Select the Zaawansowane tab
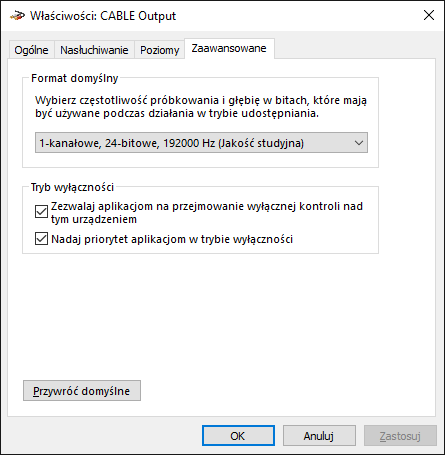Viewport: 445px width, 455px height. click(229, 49)
